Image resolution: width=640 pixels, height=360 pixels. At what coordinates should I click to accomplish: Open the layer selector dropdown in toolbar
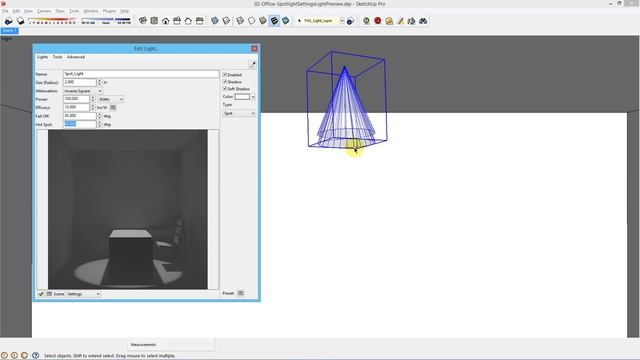pyautogui.click(x=342, y=20)
